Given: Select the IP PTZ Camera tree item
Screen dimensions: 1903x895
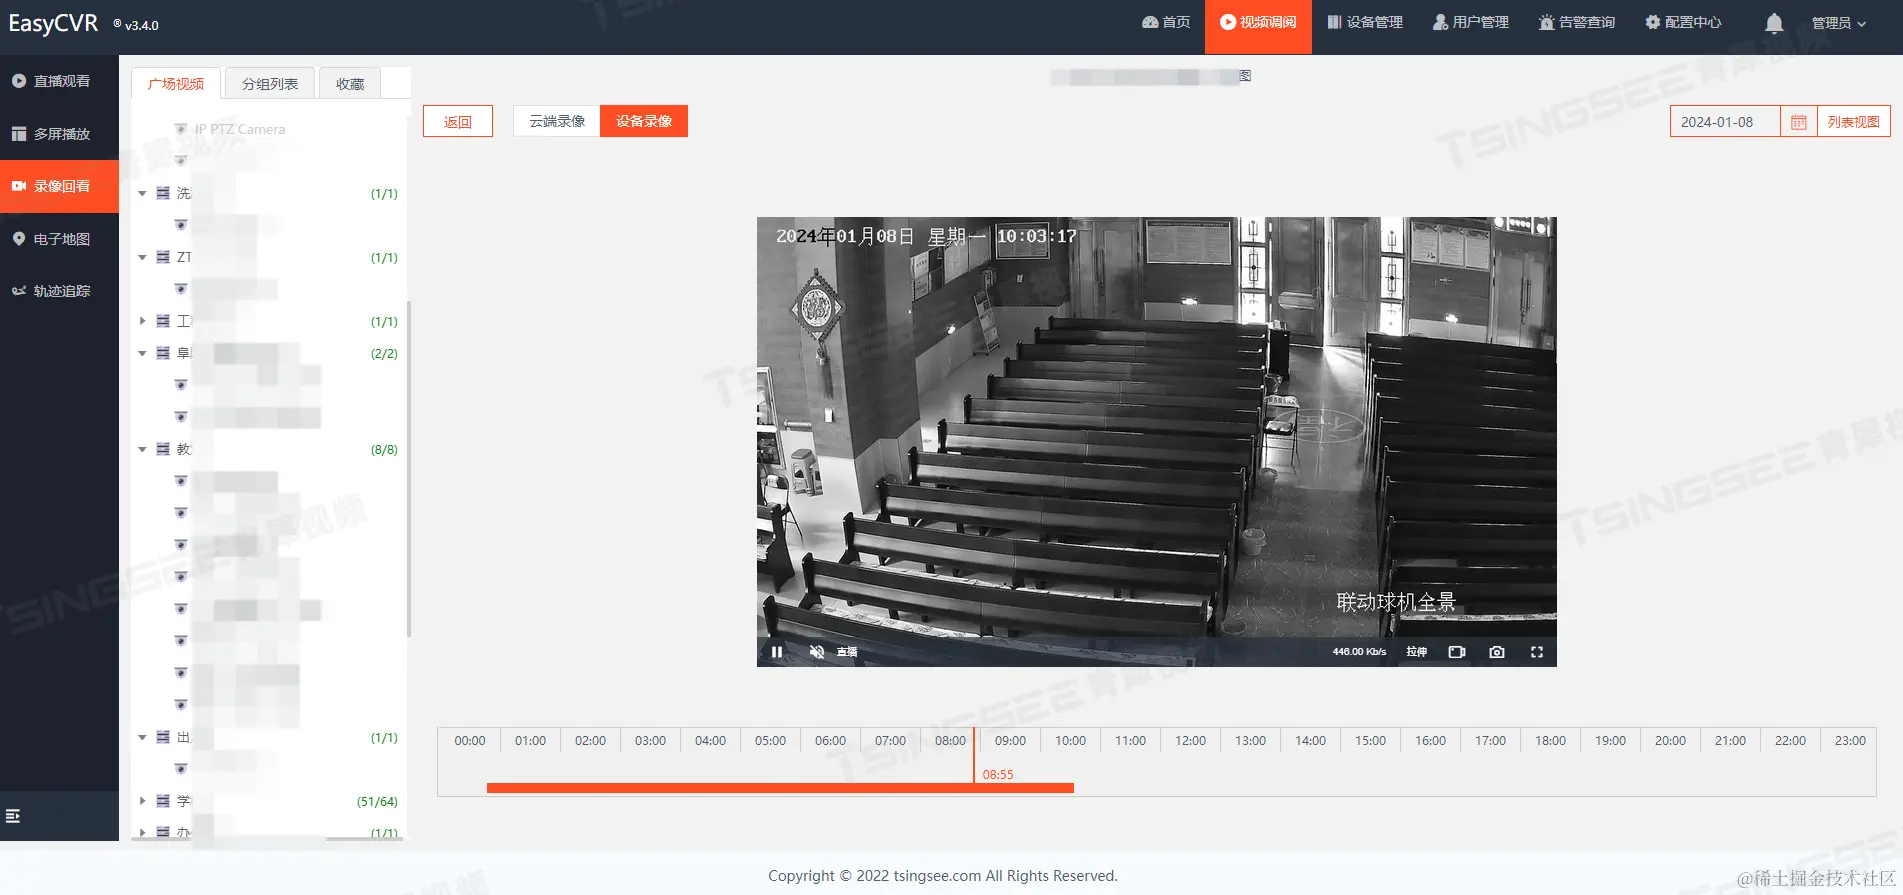Looking at the screenshot, I should click(x=240, y=129).
